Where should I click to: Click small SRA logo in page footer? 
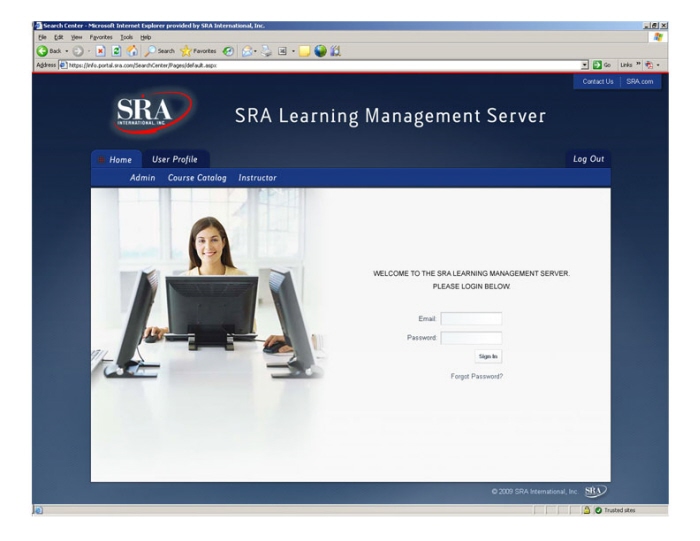(596, 491)
